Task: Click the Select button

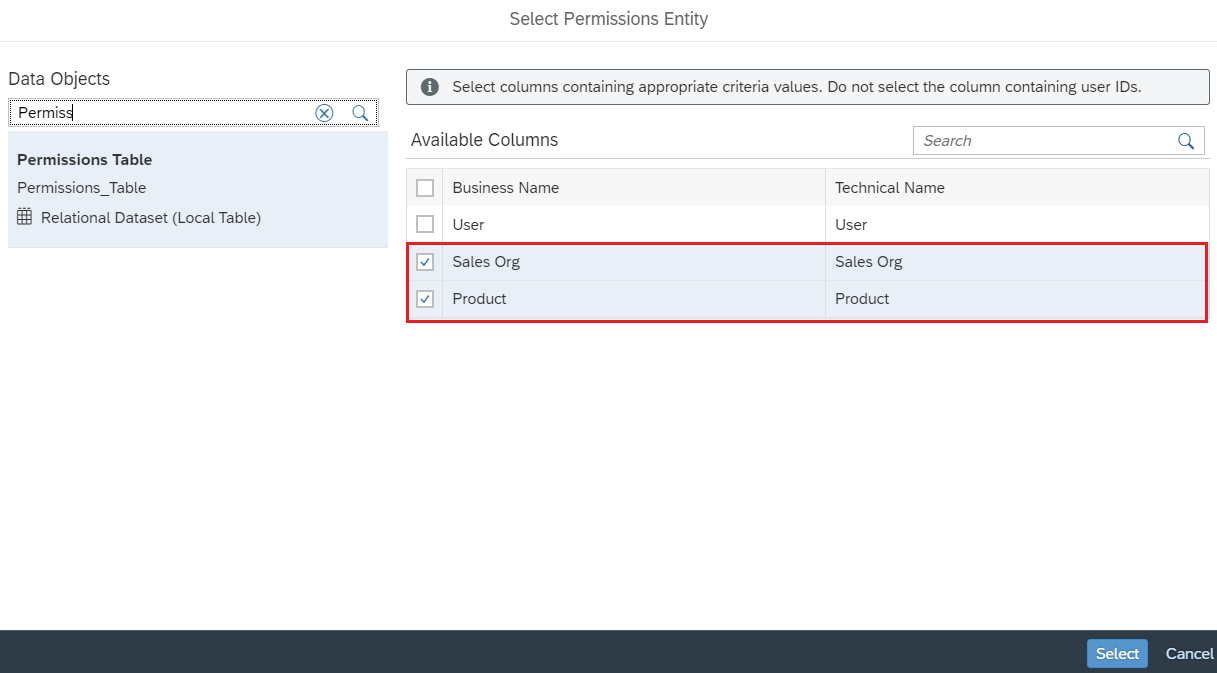Action: [1117, 654]
